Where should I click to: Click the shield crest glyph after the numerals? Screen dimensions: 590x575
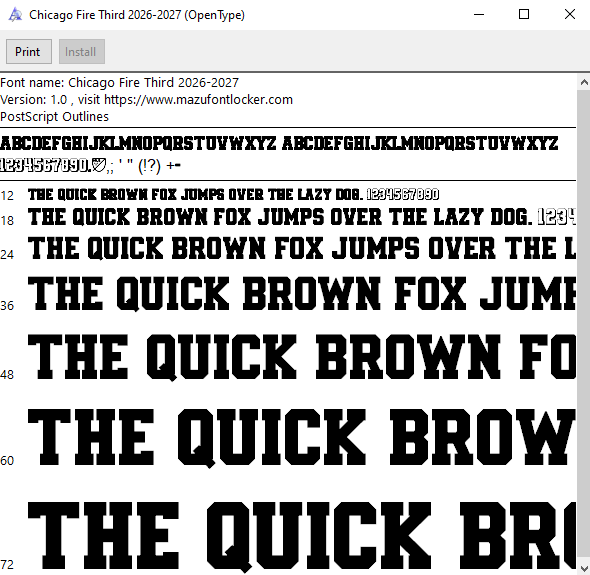[99, 165]
